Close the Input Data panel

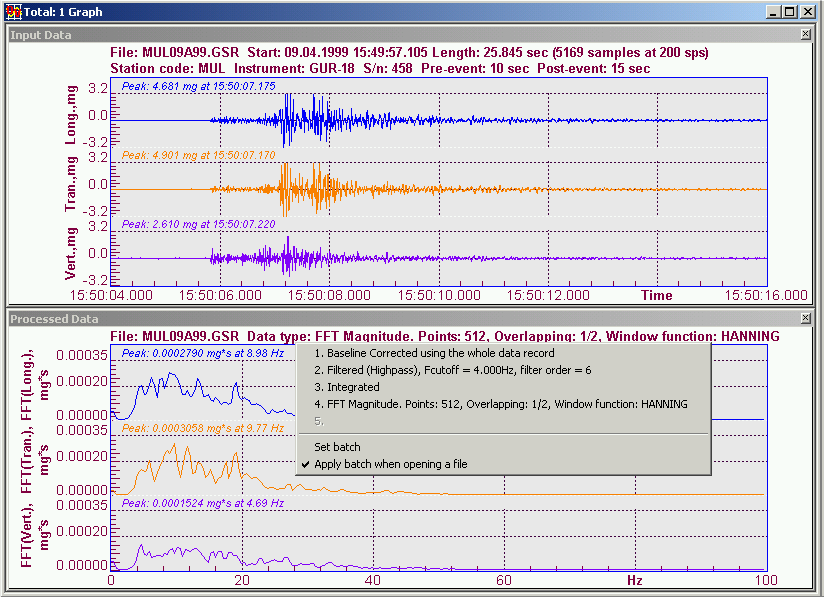[806, 35]
